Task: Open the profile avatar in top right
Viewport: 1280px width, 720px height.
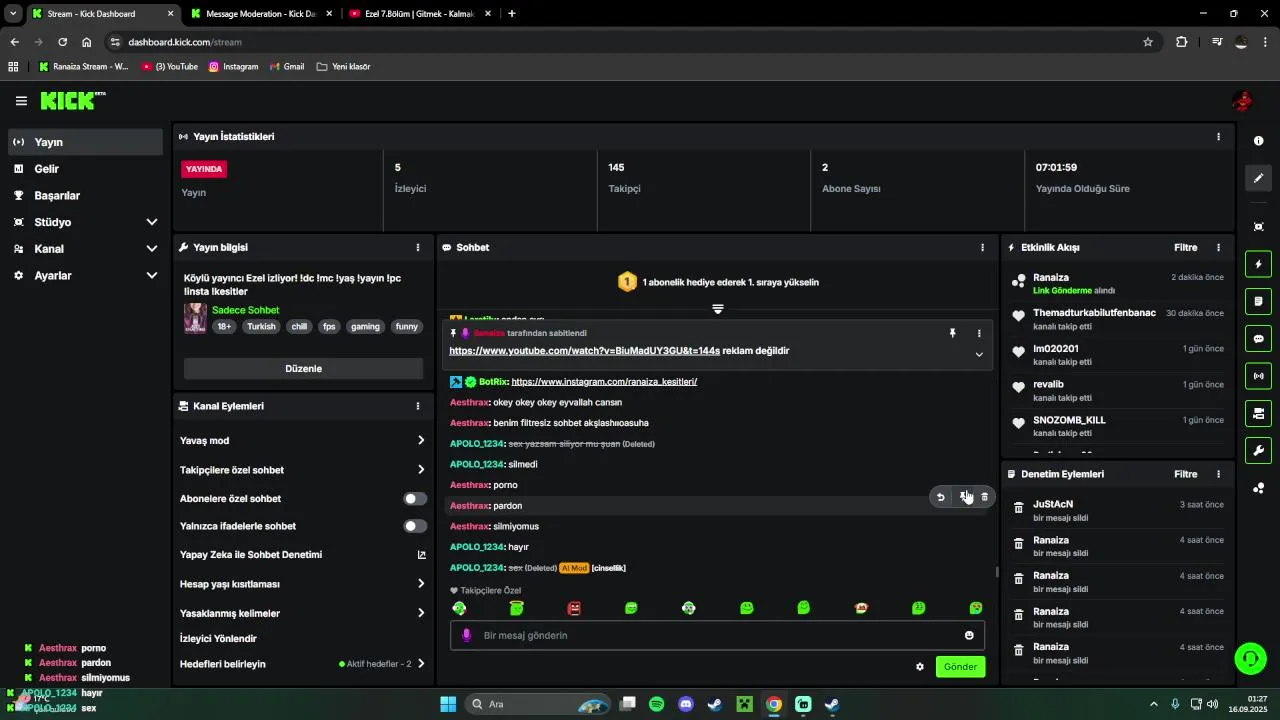Action: (x=1242, y=101)
